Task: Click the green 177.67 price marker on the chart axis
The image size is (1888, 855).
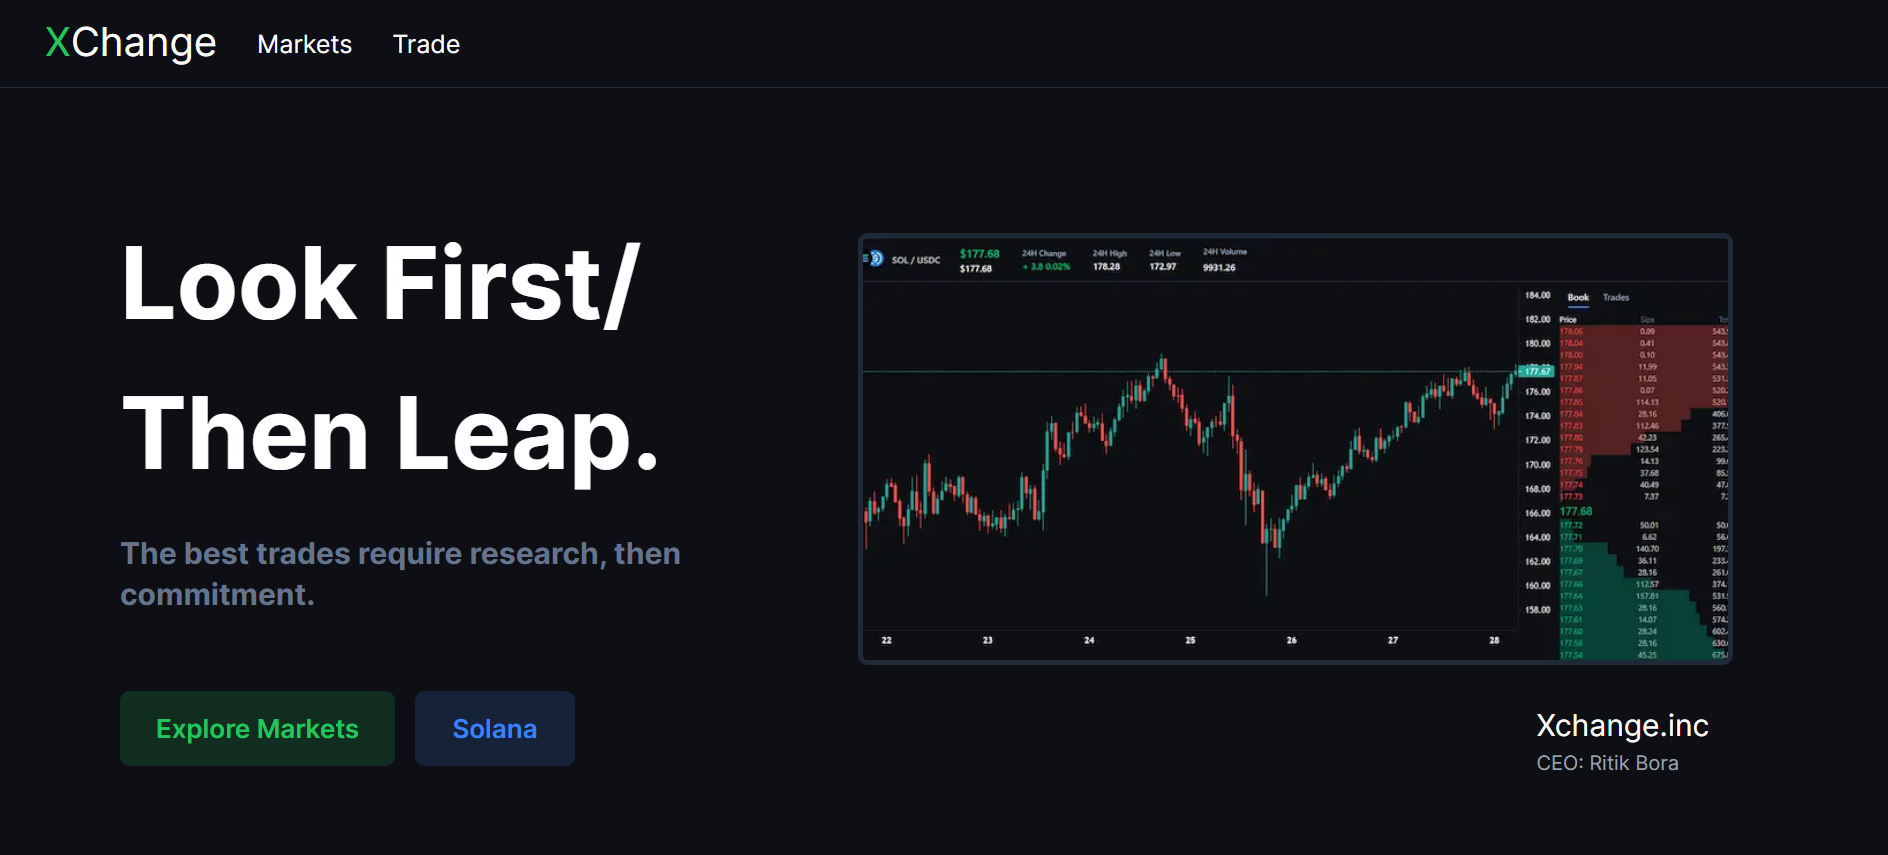Action: click(x=1537, y=371)
